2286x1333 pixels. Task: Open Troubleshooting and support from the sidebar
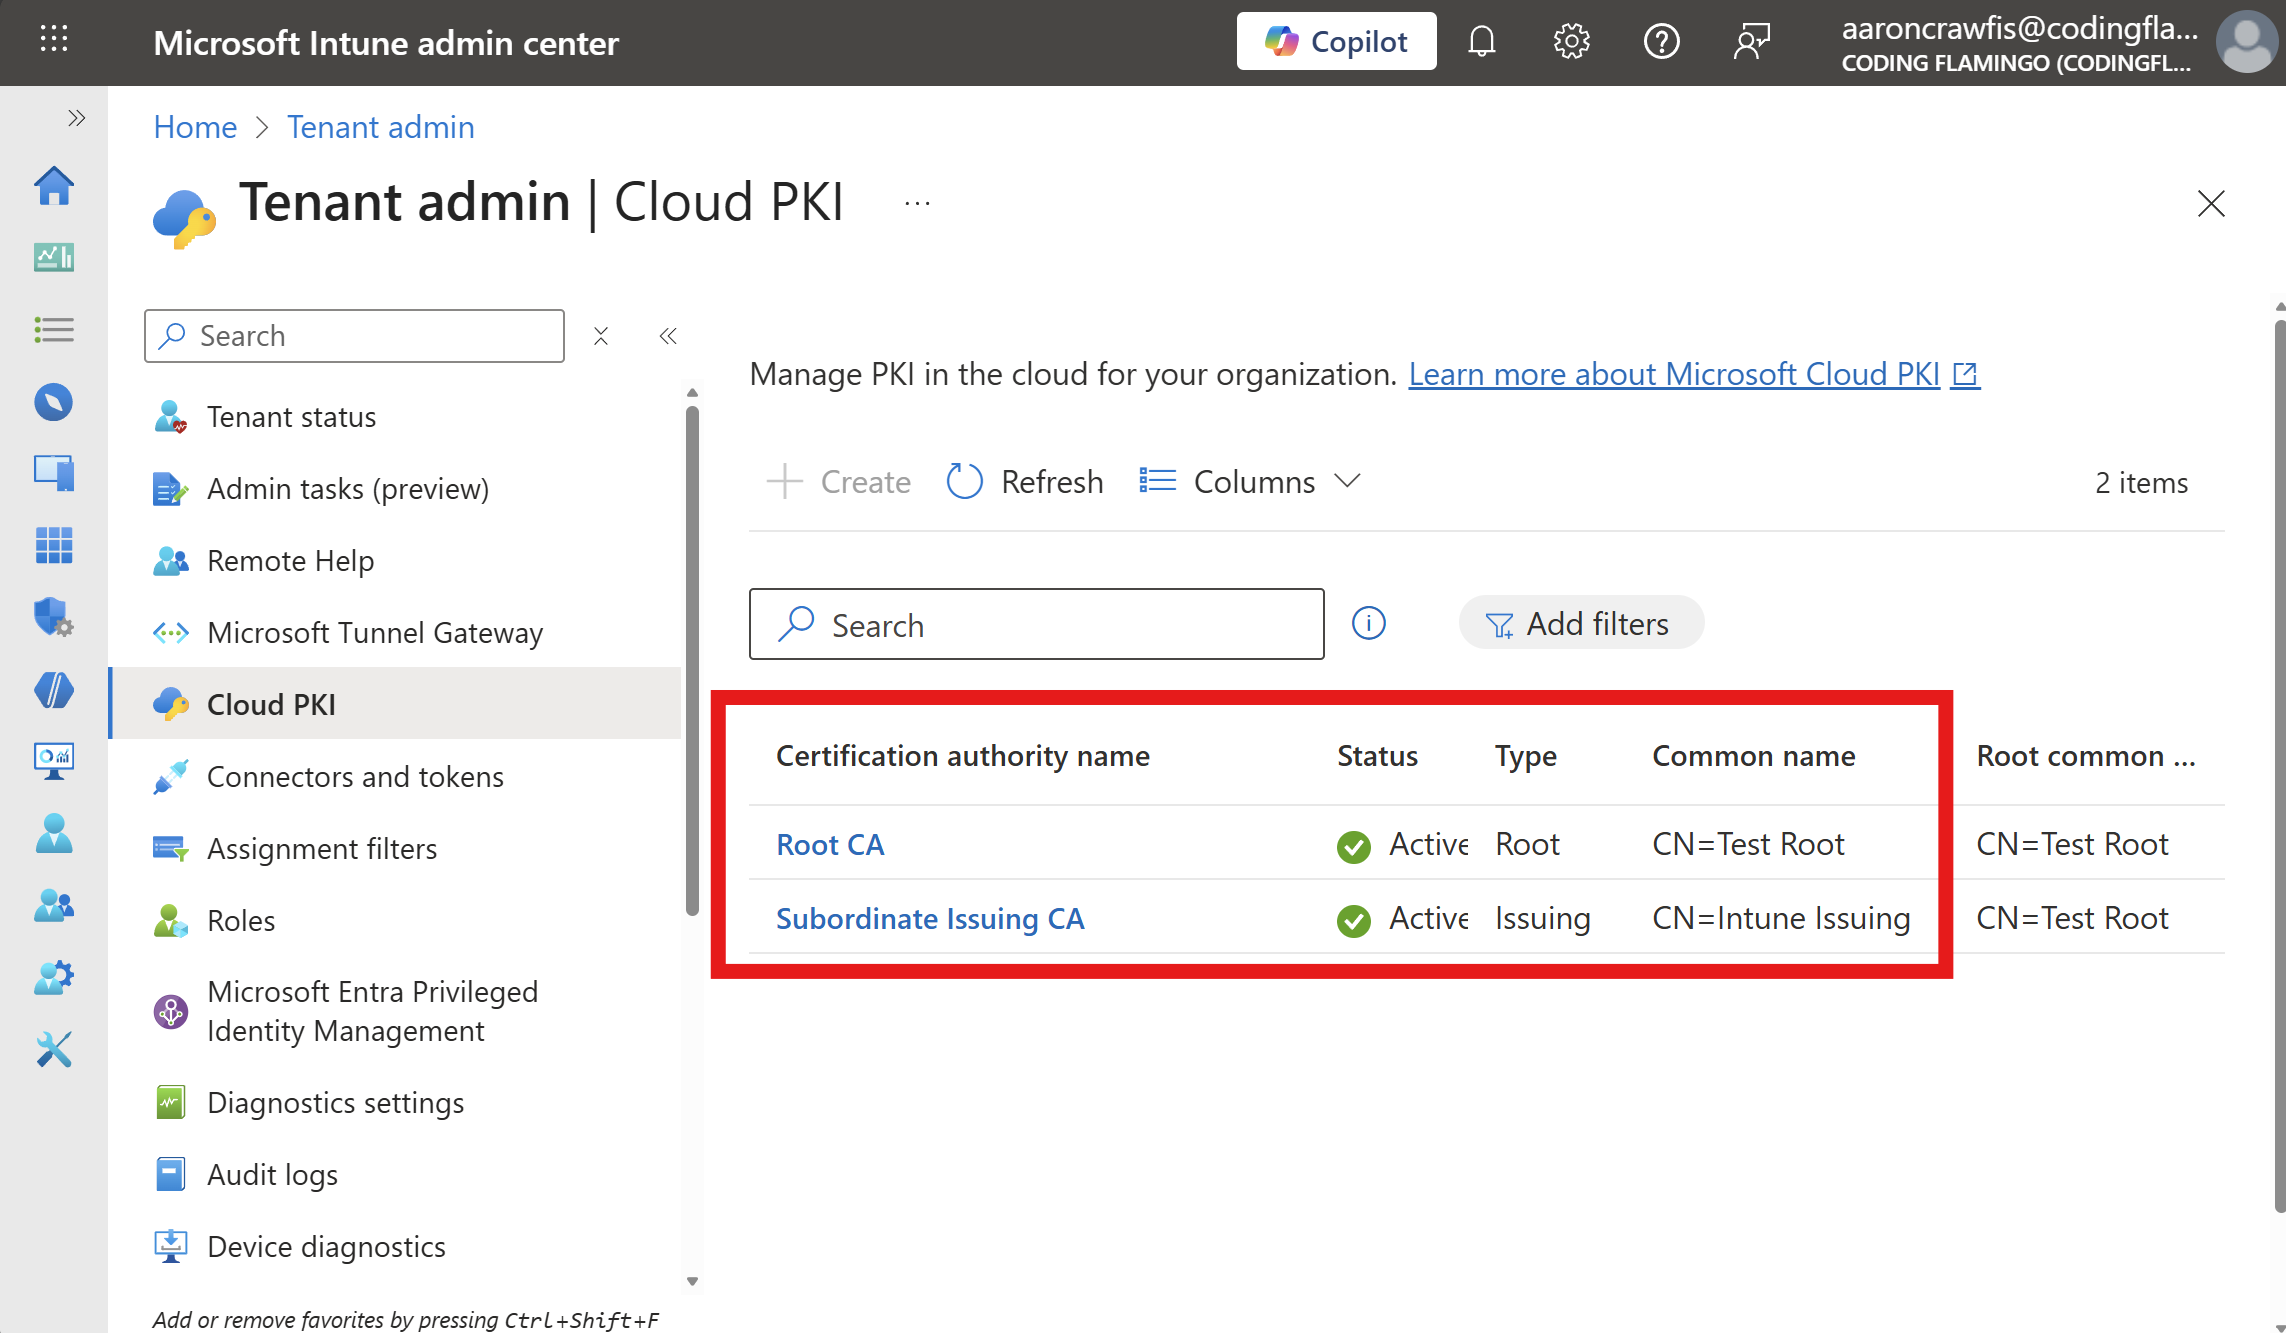pyautogui.click(x=53, y=1050)
